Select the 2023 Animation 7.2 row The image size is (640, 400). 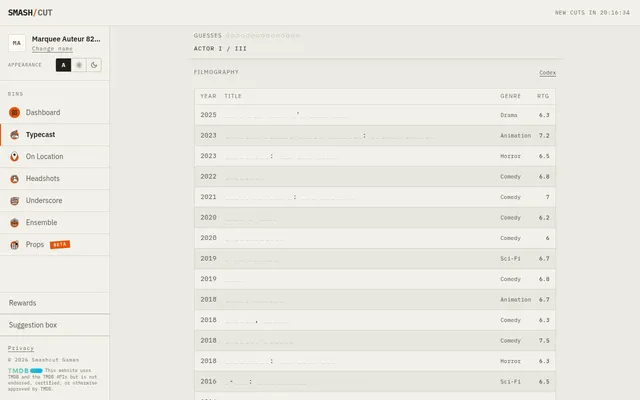[x=375, y=136]
